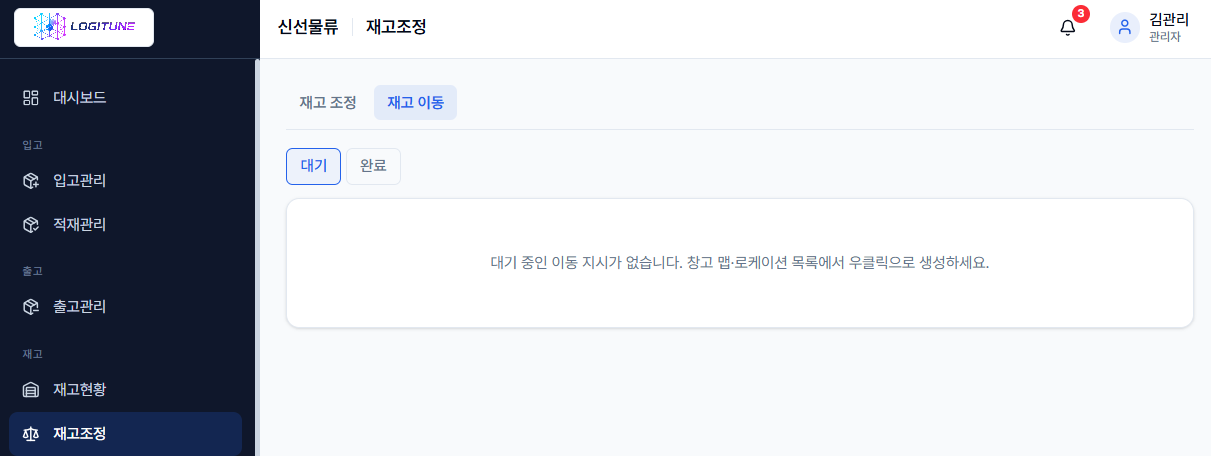Click the 신선물류 breadcrumb text
The height and width of the screenshot is (456, 1211).
(x=308, y=28)
